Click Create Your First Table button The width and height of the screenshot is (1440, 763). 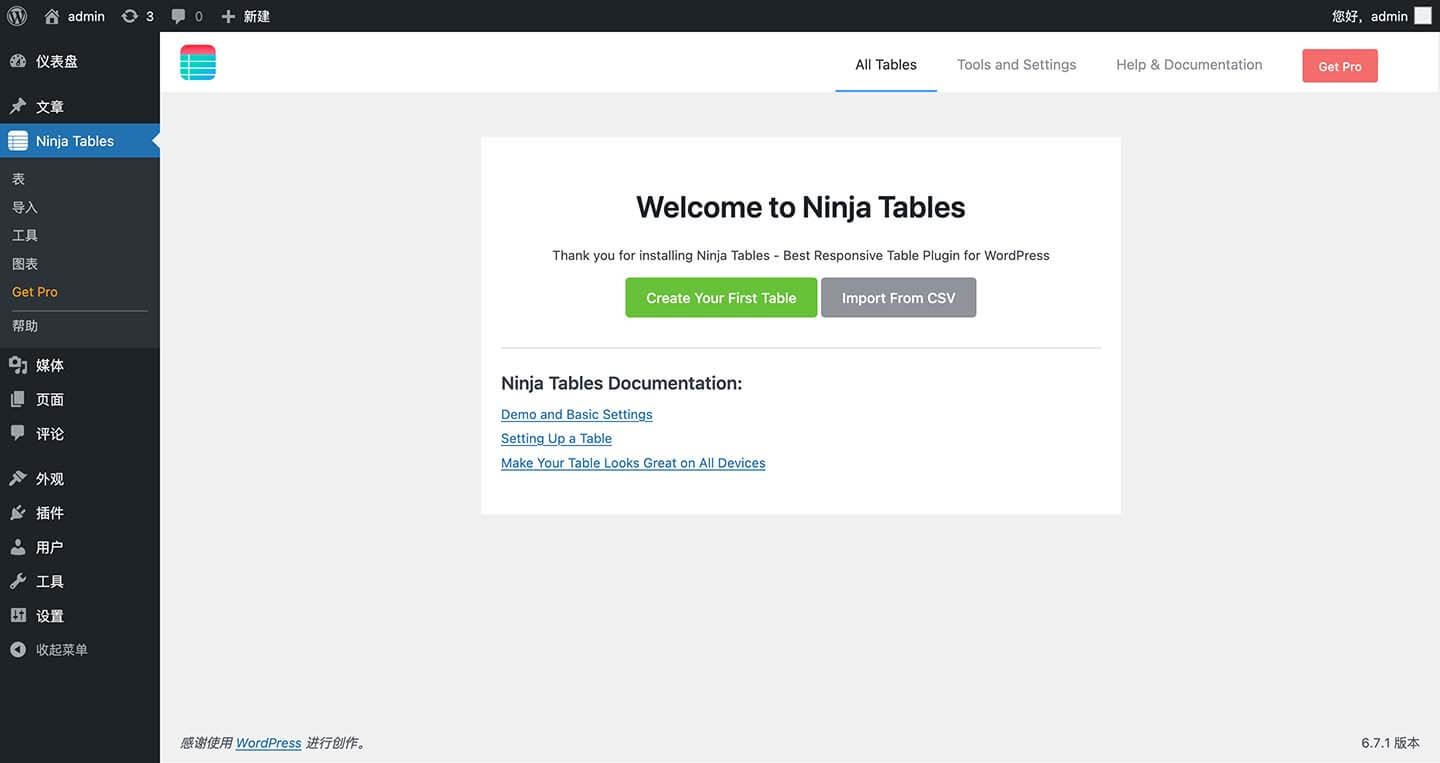[721, 298]
